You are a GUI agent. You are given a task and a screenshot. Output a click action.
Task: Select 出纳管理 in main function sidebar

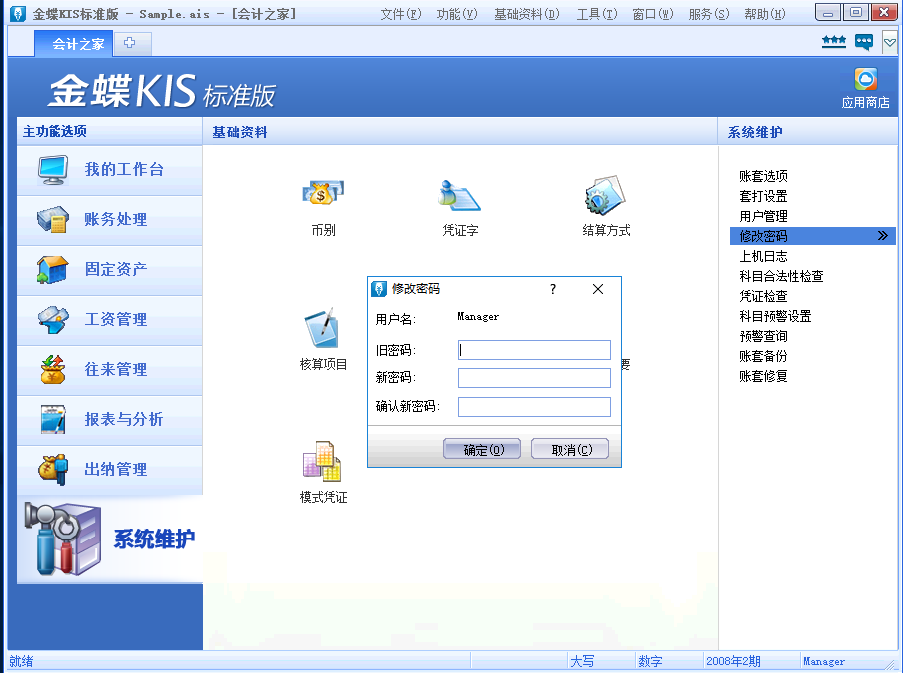(x=109, y=470)
